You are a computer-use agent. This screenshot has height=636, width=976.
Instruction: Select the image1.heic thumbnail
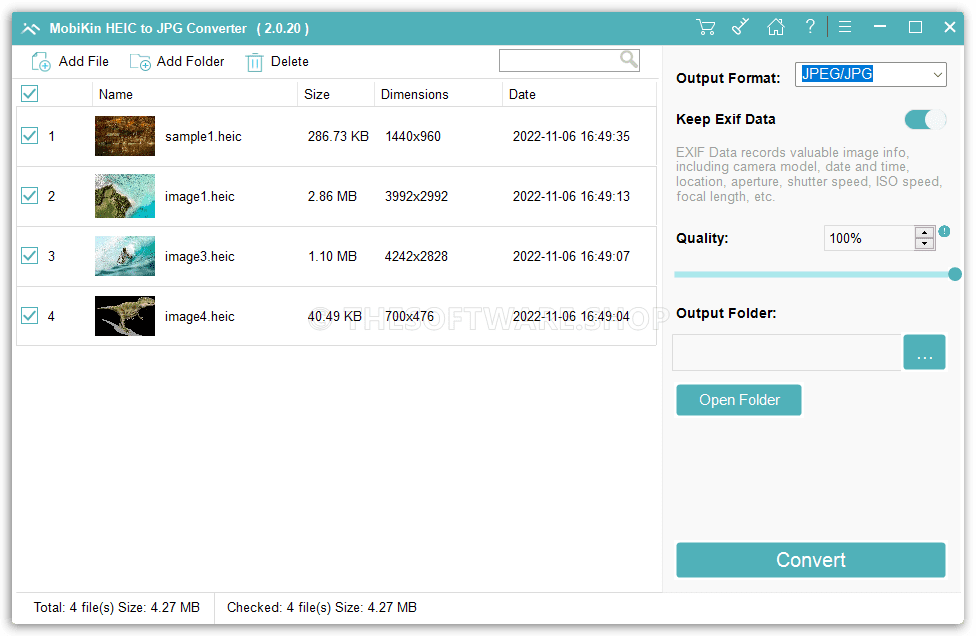124,196
